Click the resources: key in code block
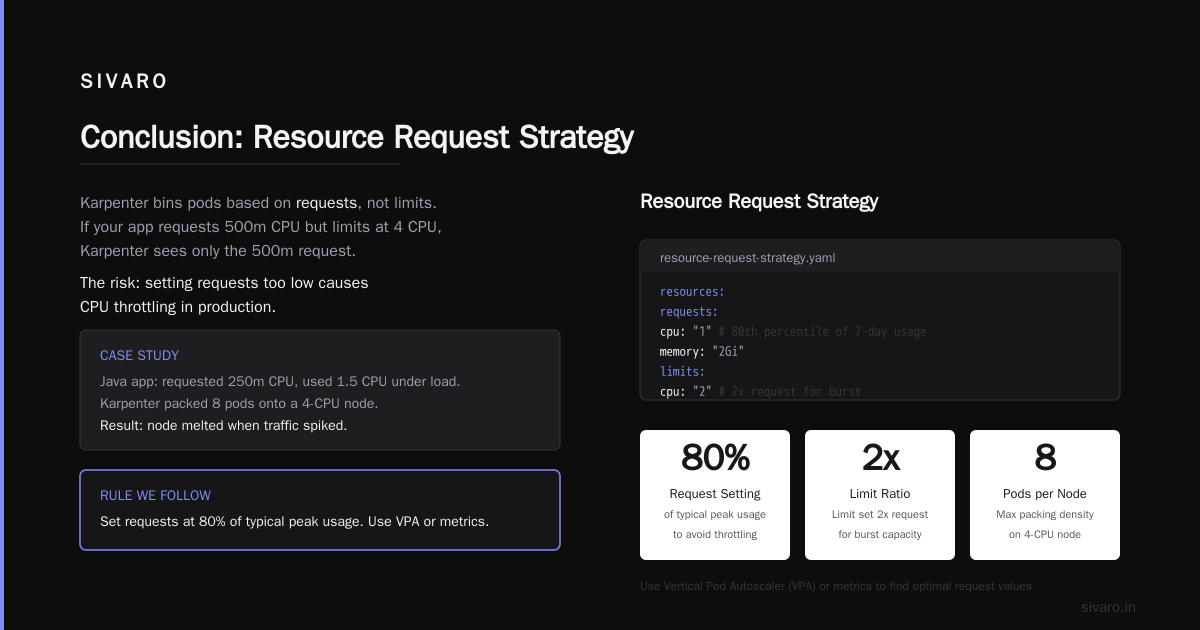This screenshot has height=630, width=1200. pos(692,292)
